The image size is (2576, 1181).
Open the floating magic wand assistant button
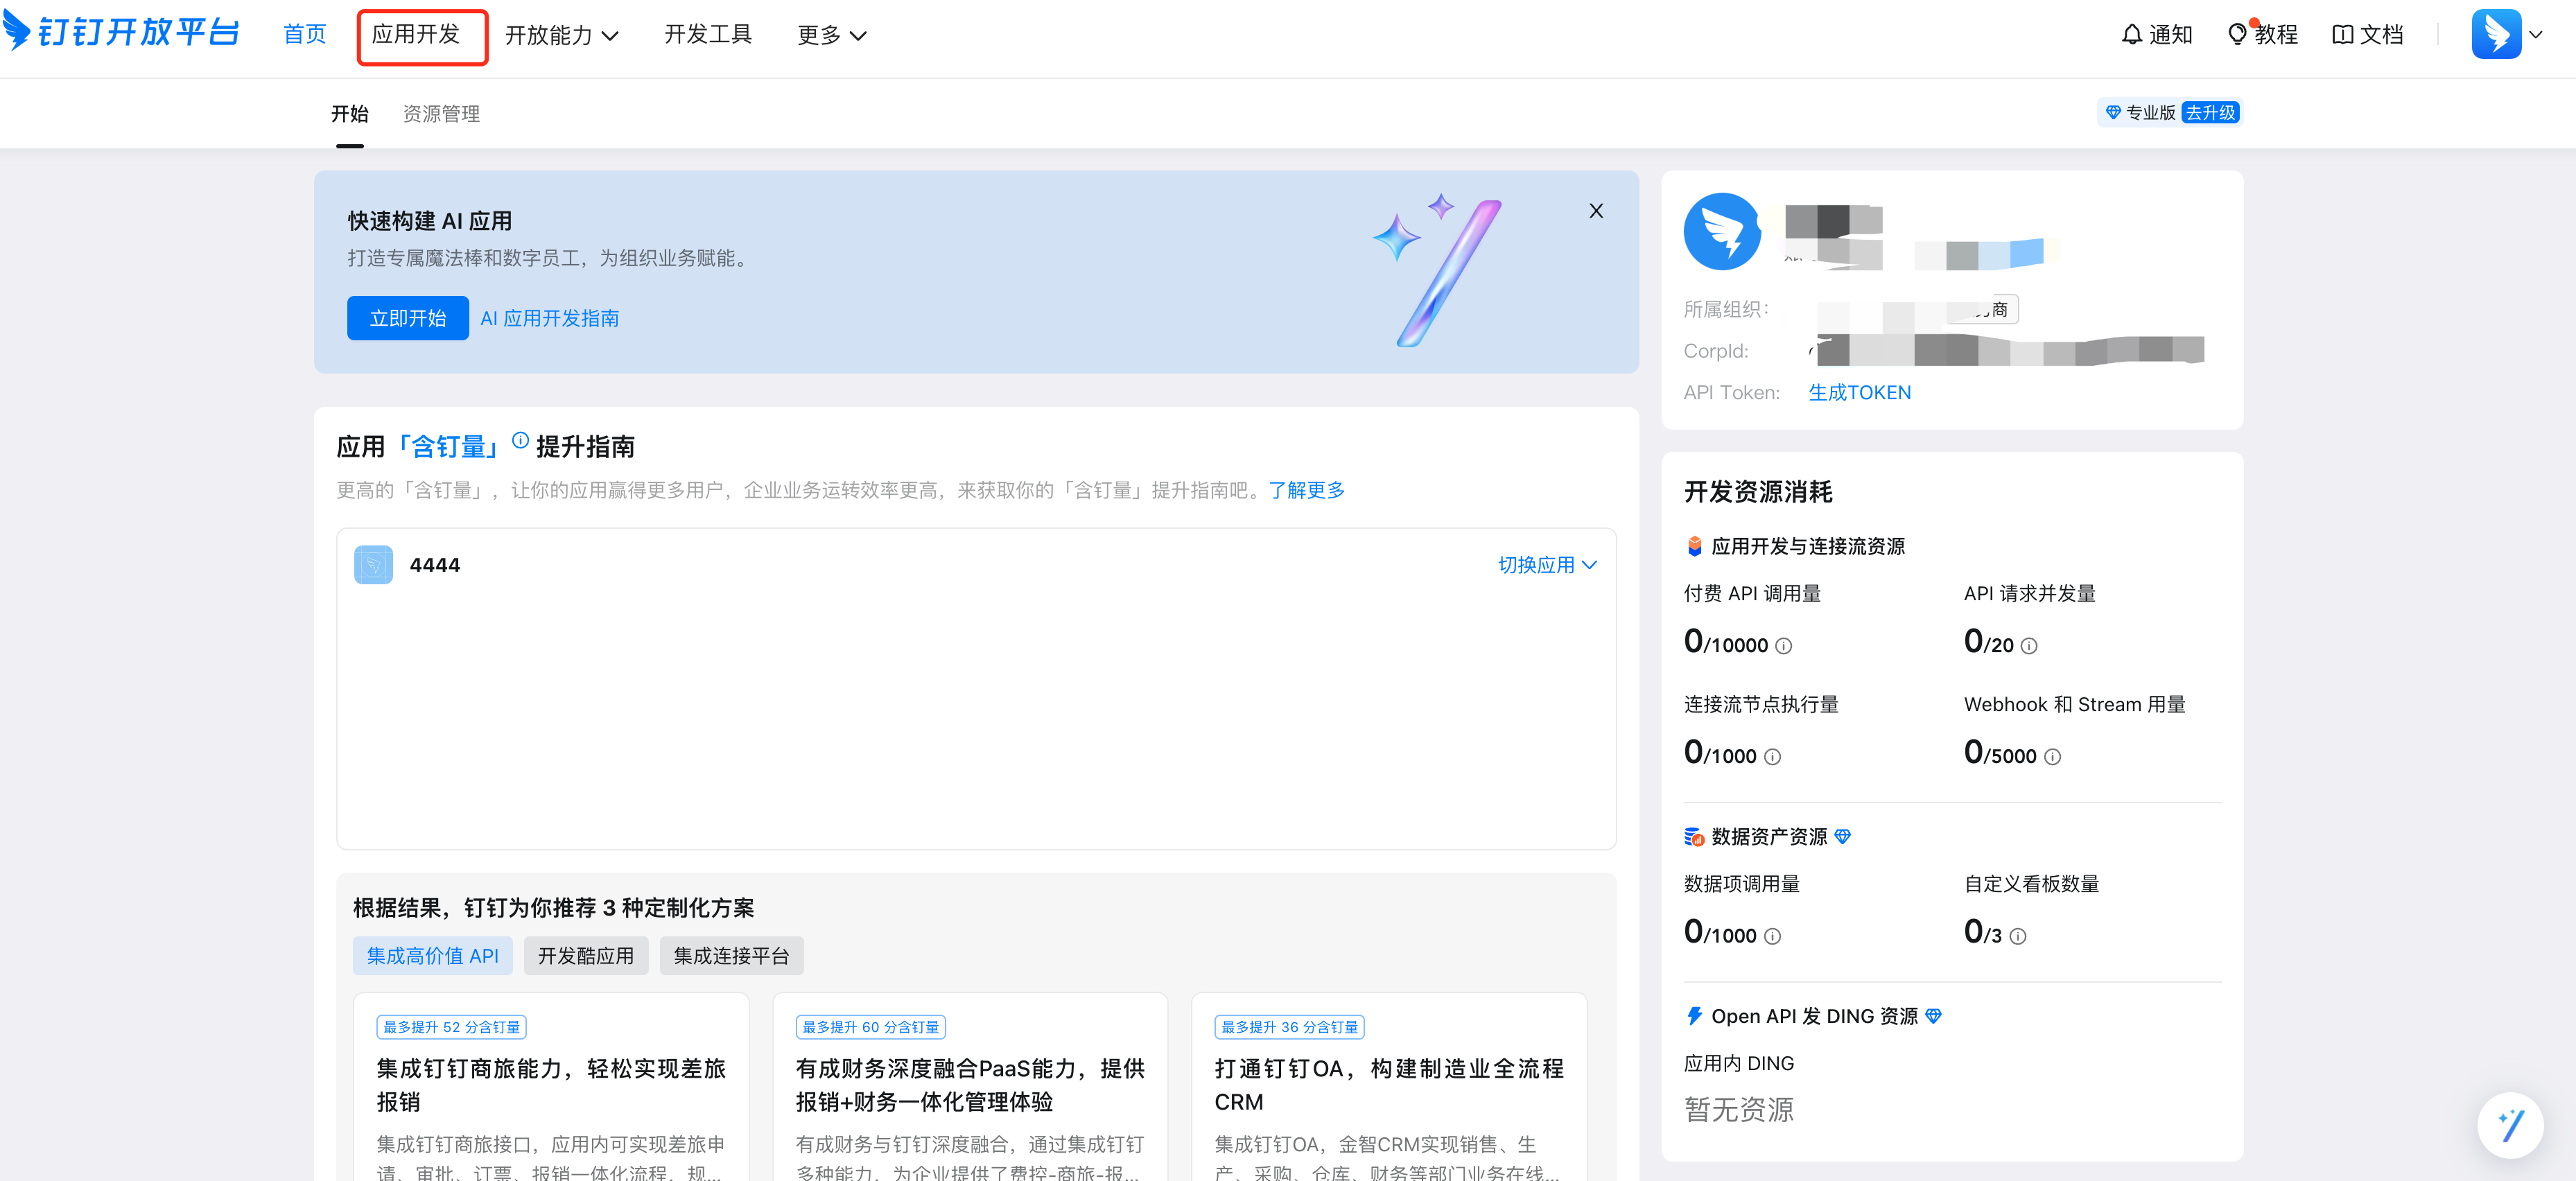click(x=2510, y=1125)
